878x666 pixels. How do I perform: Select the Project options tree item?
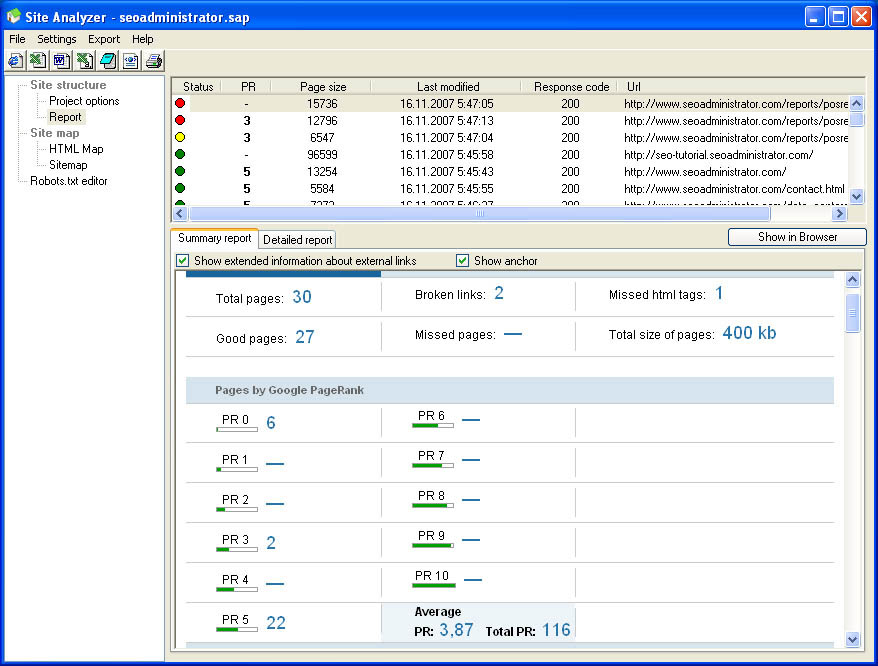click(x=84, y=101)
